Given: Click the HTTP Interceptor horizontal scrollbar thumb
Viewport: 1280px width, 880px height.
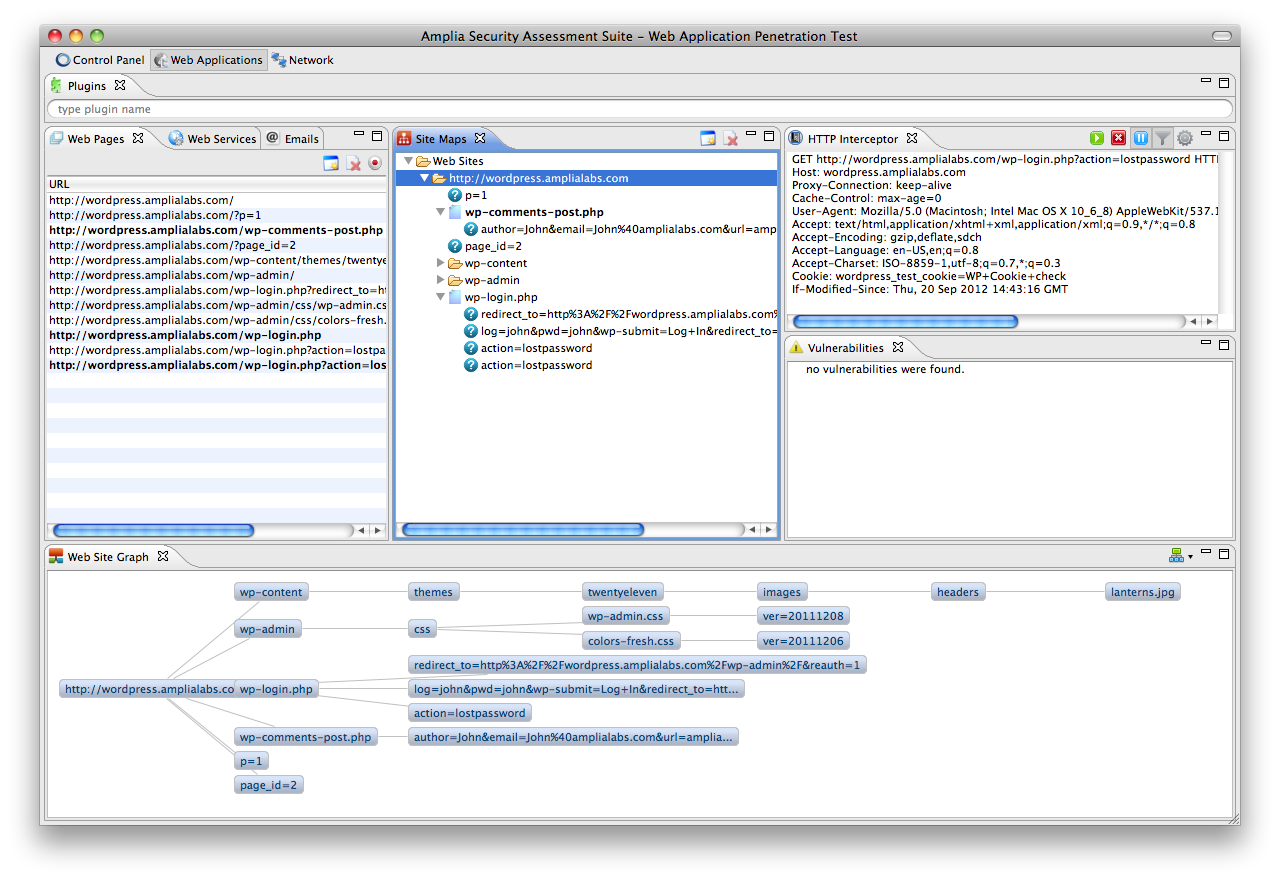Looking at the screenshot, I should point(904,322).
